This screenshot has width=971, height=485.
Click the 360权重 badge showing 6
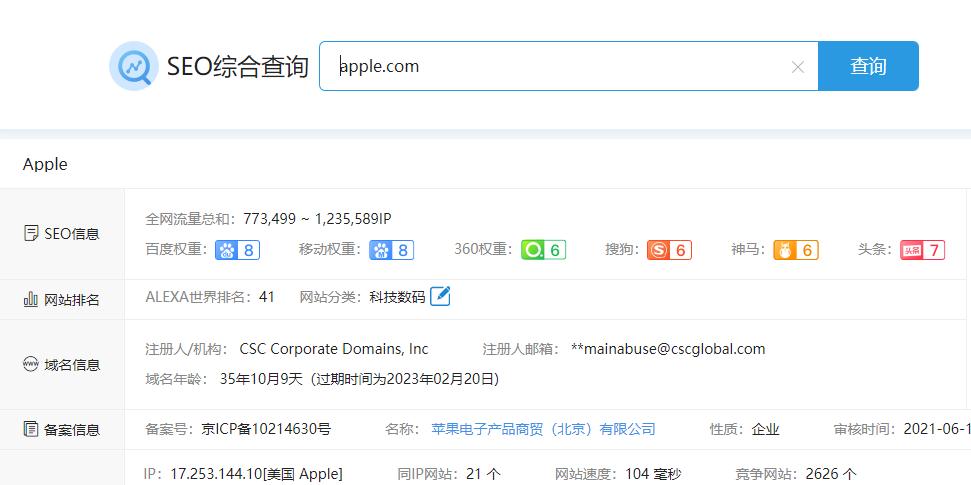(543, 250)
